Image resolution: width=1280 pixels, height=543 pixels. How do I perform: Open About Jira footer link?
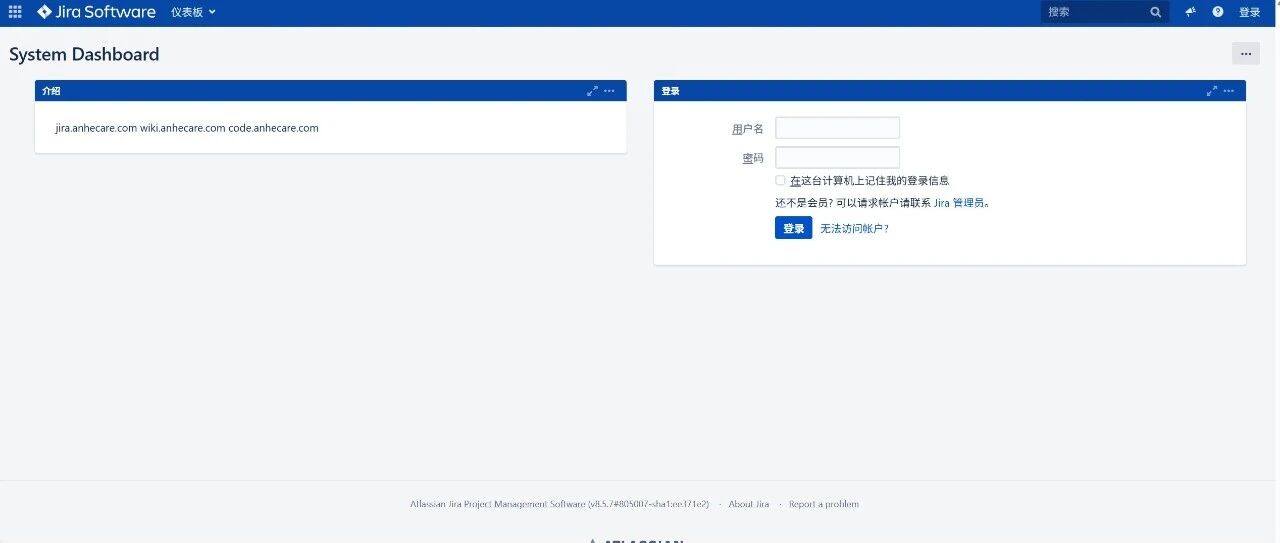pyautogui.click(x=749, y=504)
